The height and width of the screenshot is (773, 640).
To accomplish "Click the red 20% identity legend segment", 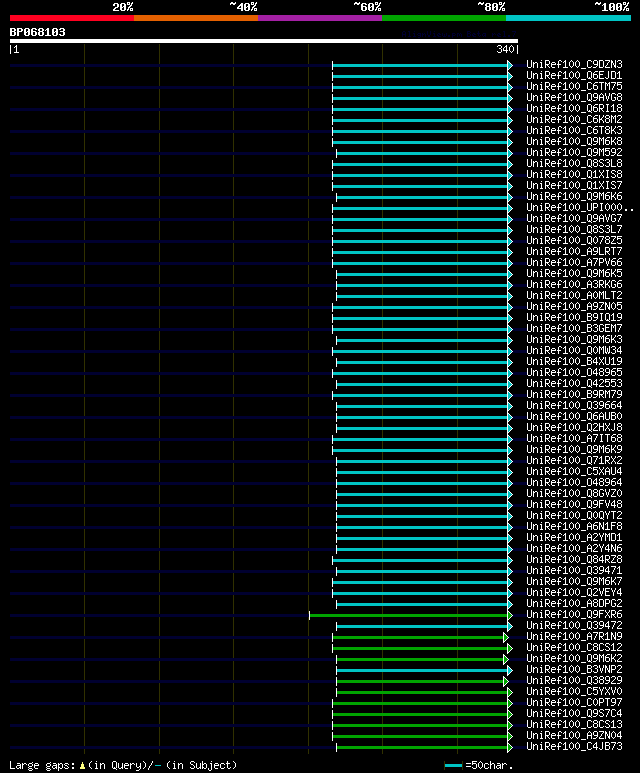I will click(72, 18).
